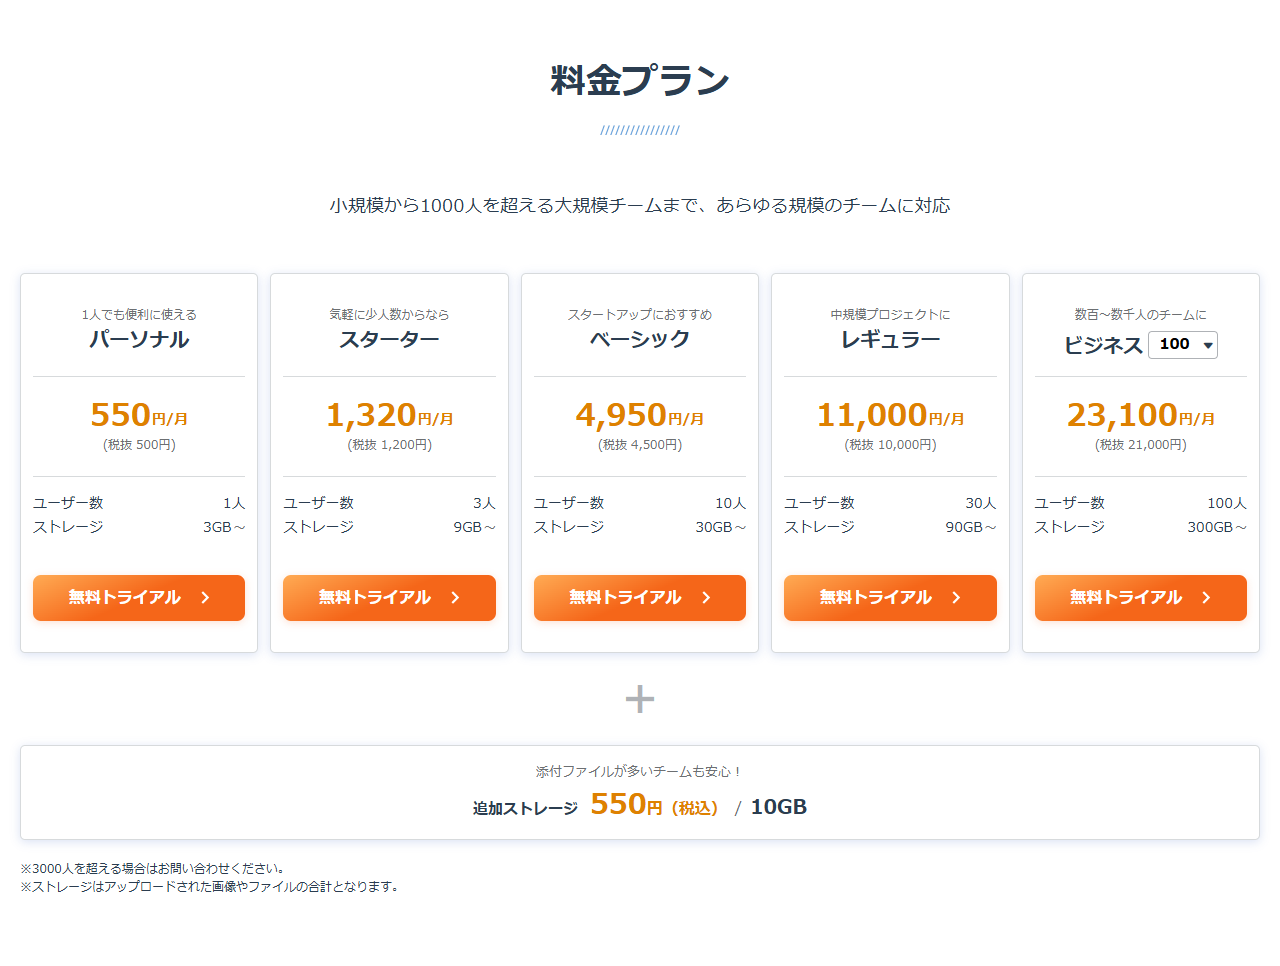Click the スターター plan title

(x=389, y=339)
